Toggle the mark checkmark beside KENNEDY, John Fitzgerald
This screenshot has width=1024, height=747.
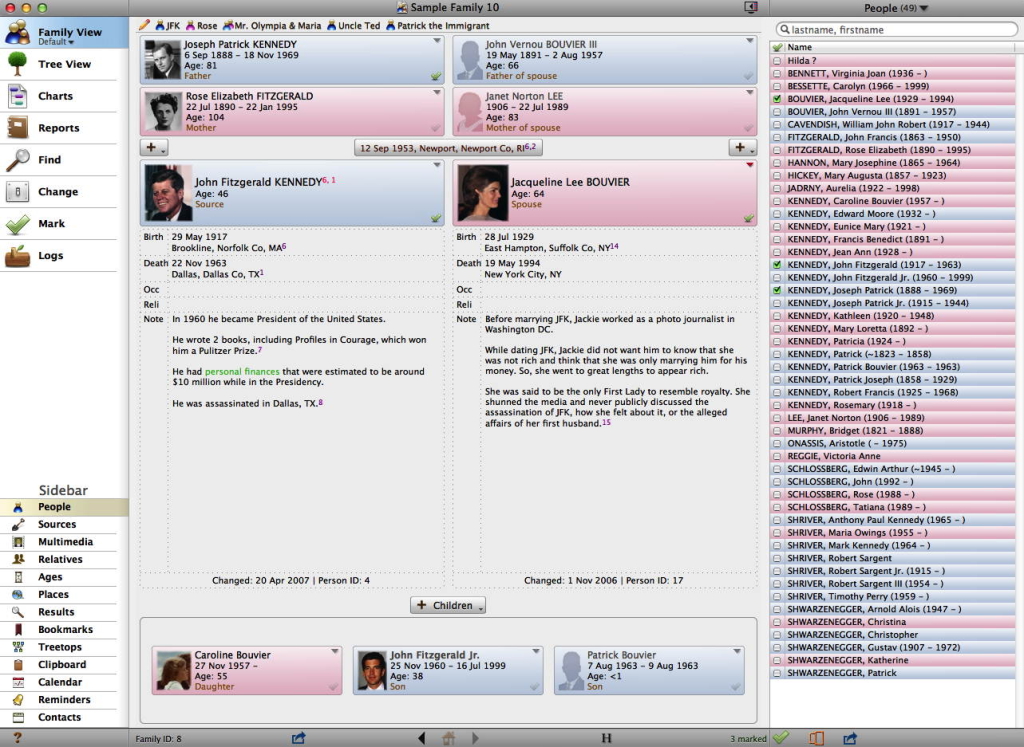[x=775, y=264]
